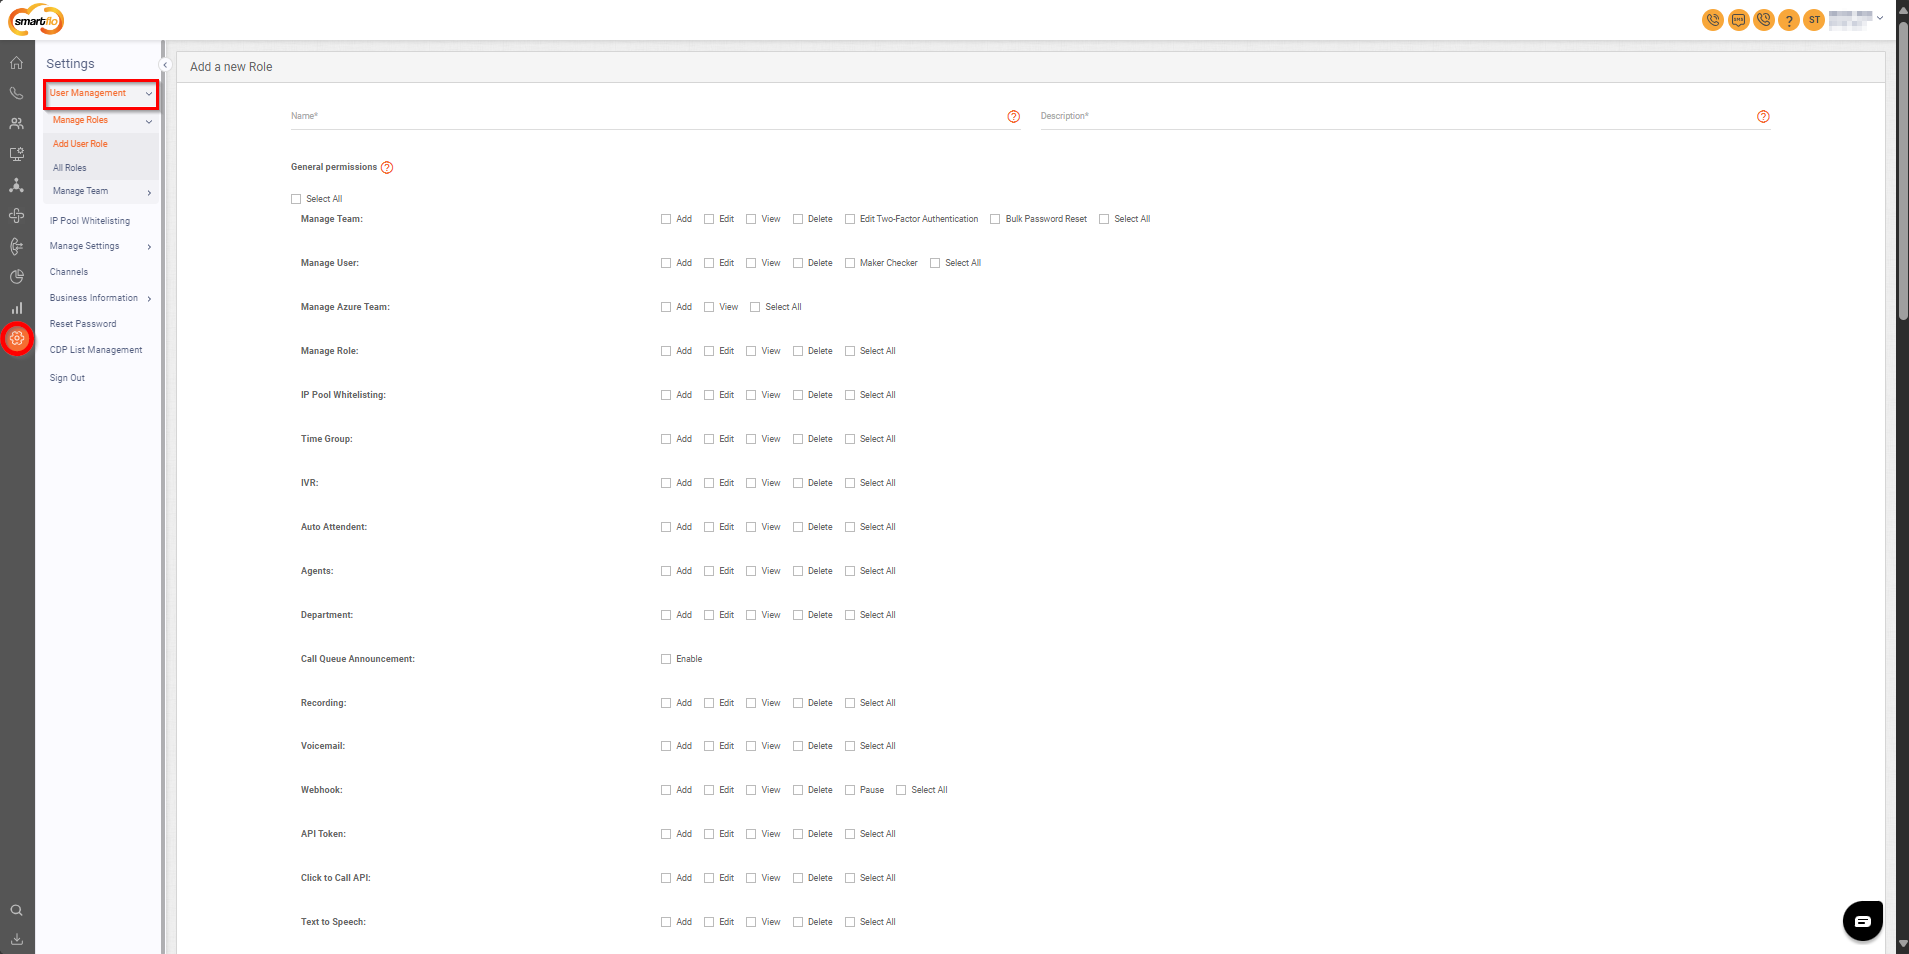Open the chat support widget button

[x=1863, y=921]
